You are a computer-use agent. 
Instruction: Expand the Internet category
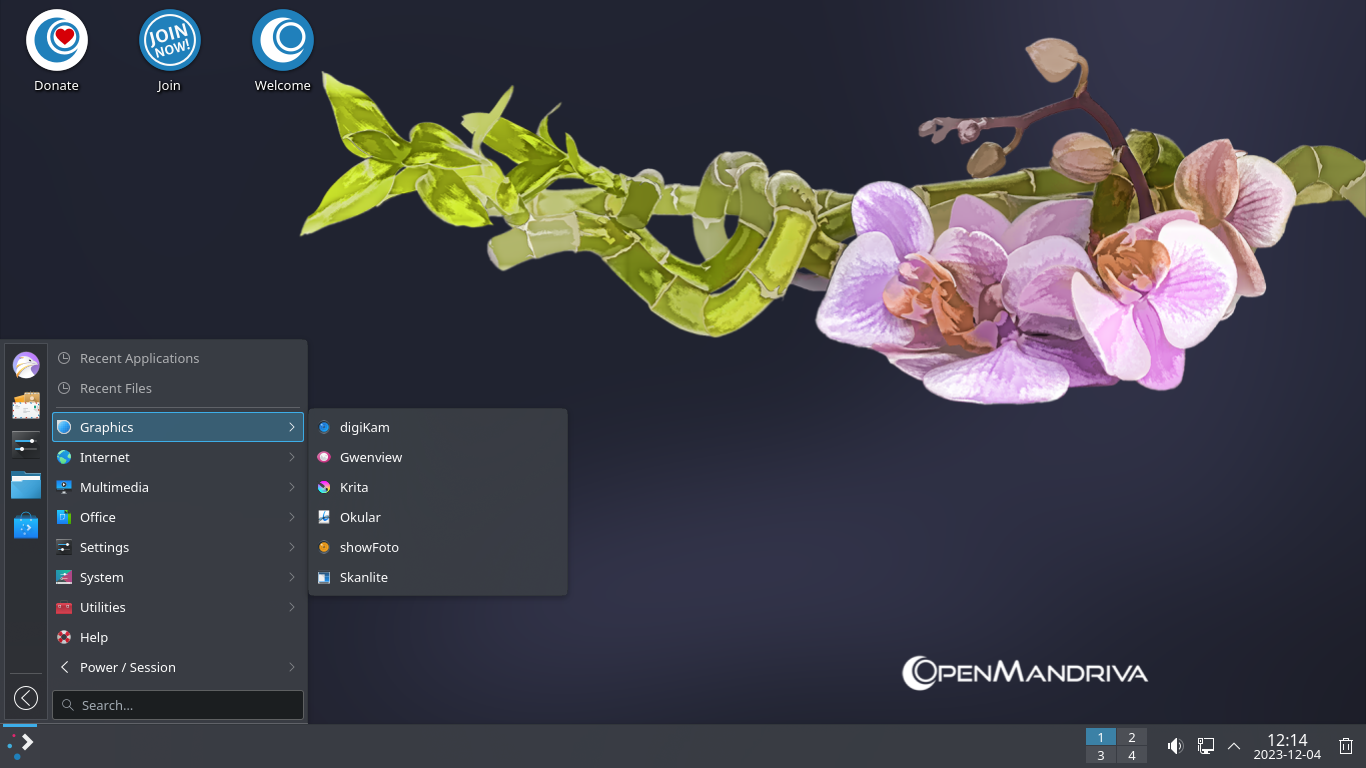tap(178, 457)
